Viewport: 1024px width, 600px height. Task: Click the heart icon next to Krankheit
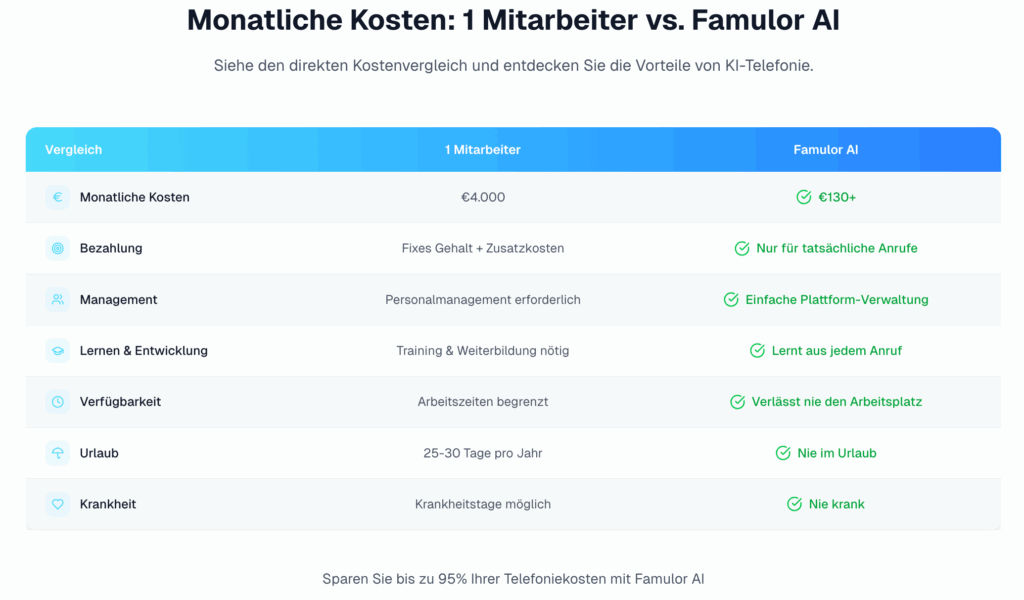57,504
